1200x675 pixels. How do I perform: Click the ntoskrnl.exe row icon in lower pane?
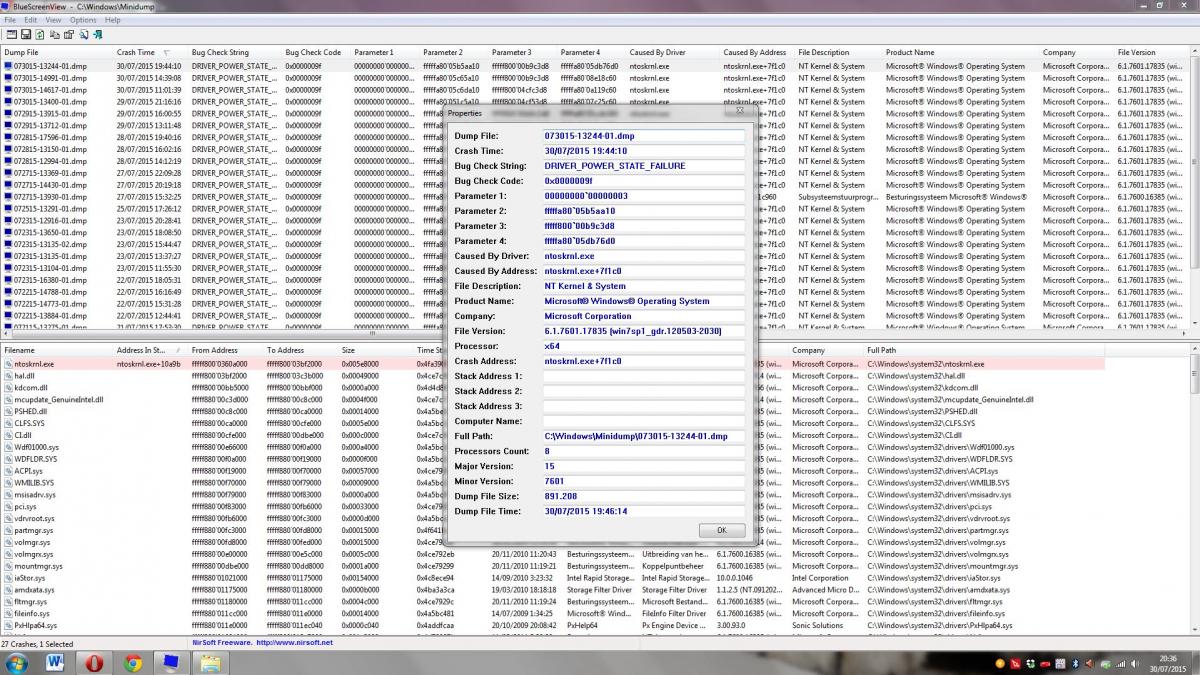(x=8, y=364)
